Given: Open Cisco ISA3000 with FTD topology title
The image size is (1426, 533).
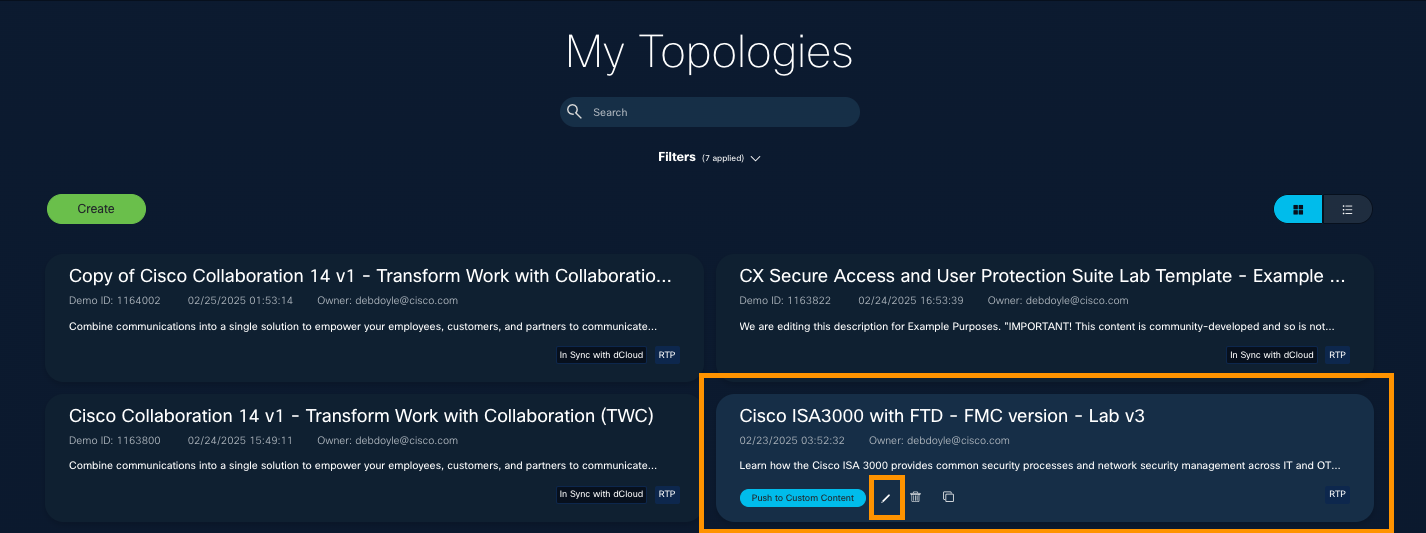Looking at the screenshot, I should (942, 416).
